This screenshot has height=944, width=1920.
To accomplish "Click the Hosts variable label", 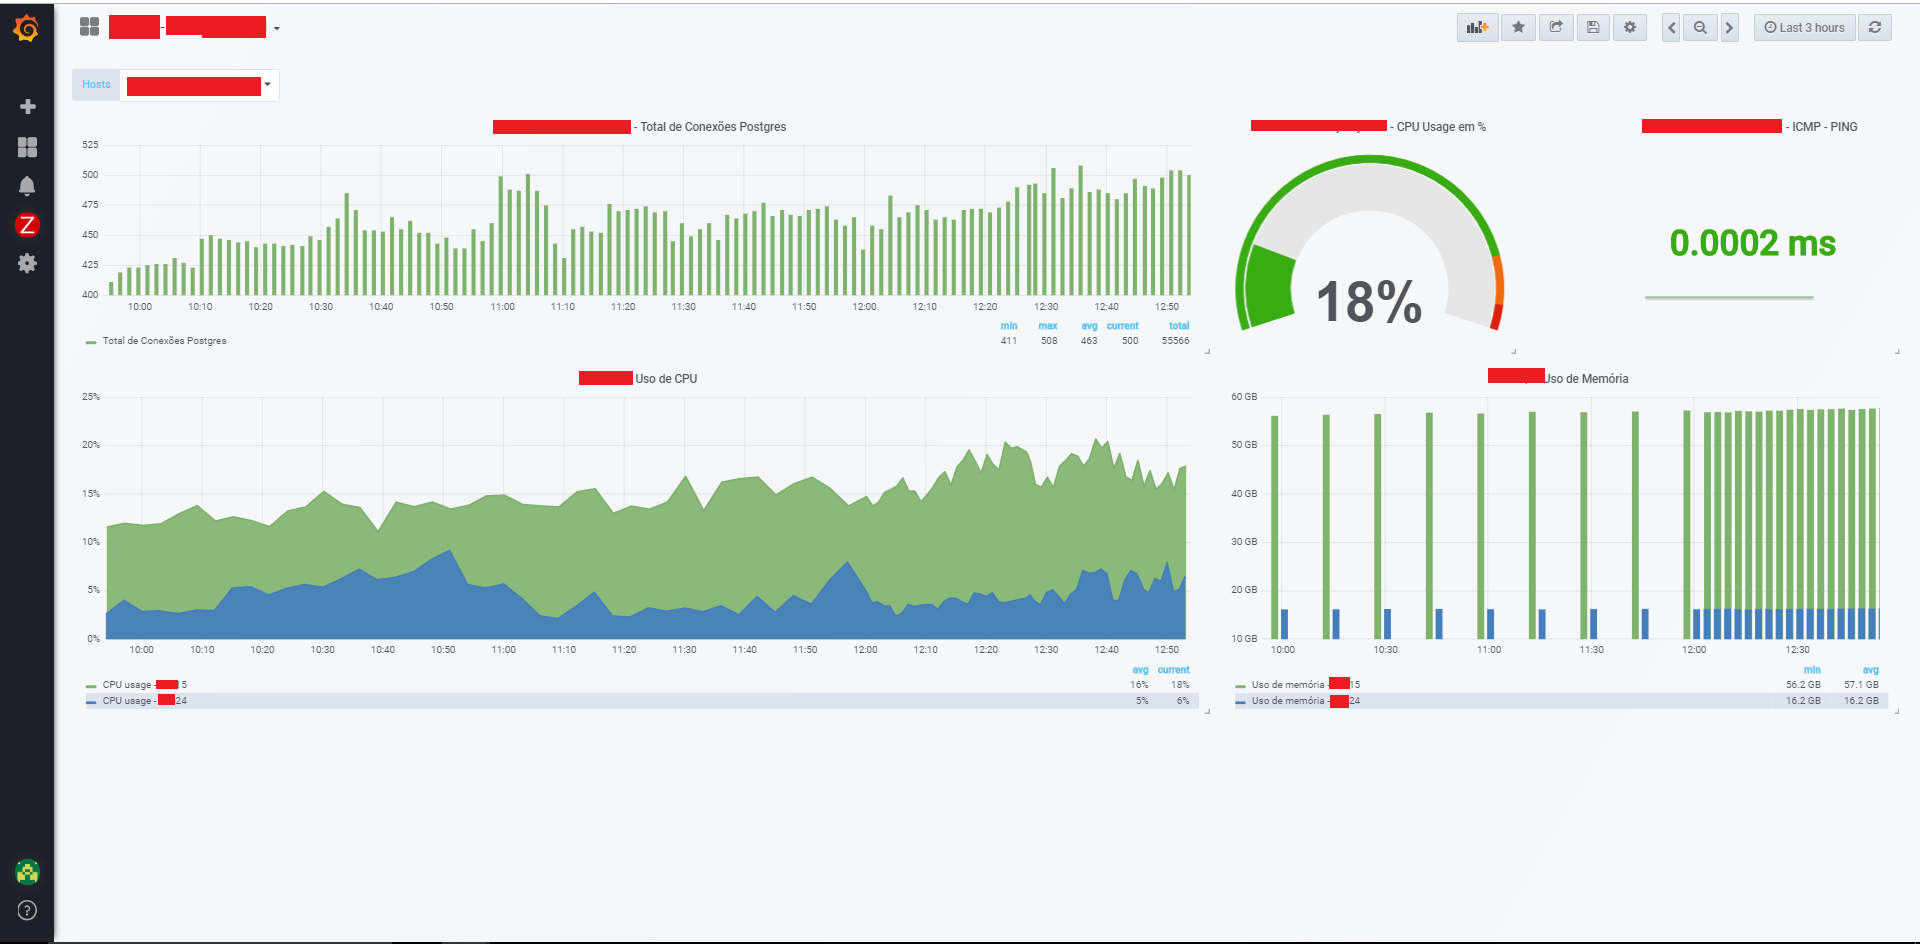I will tap(96, 85).
